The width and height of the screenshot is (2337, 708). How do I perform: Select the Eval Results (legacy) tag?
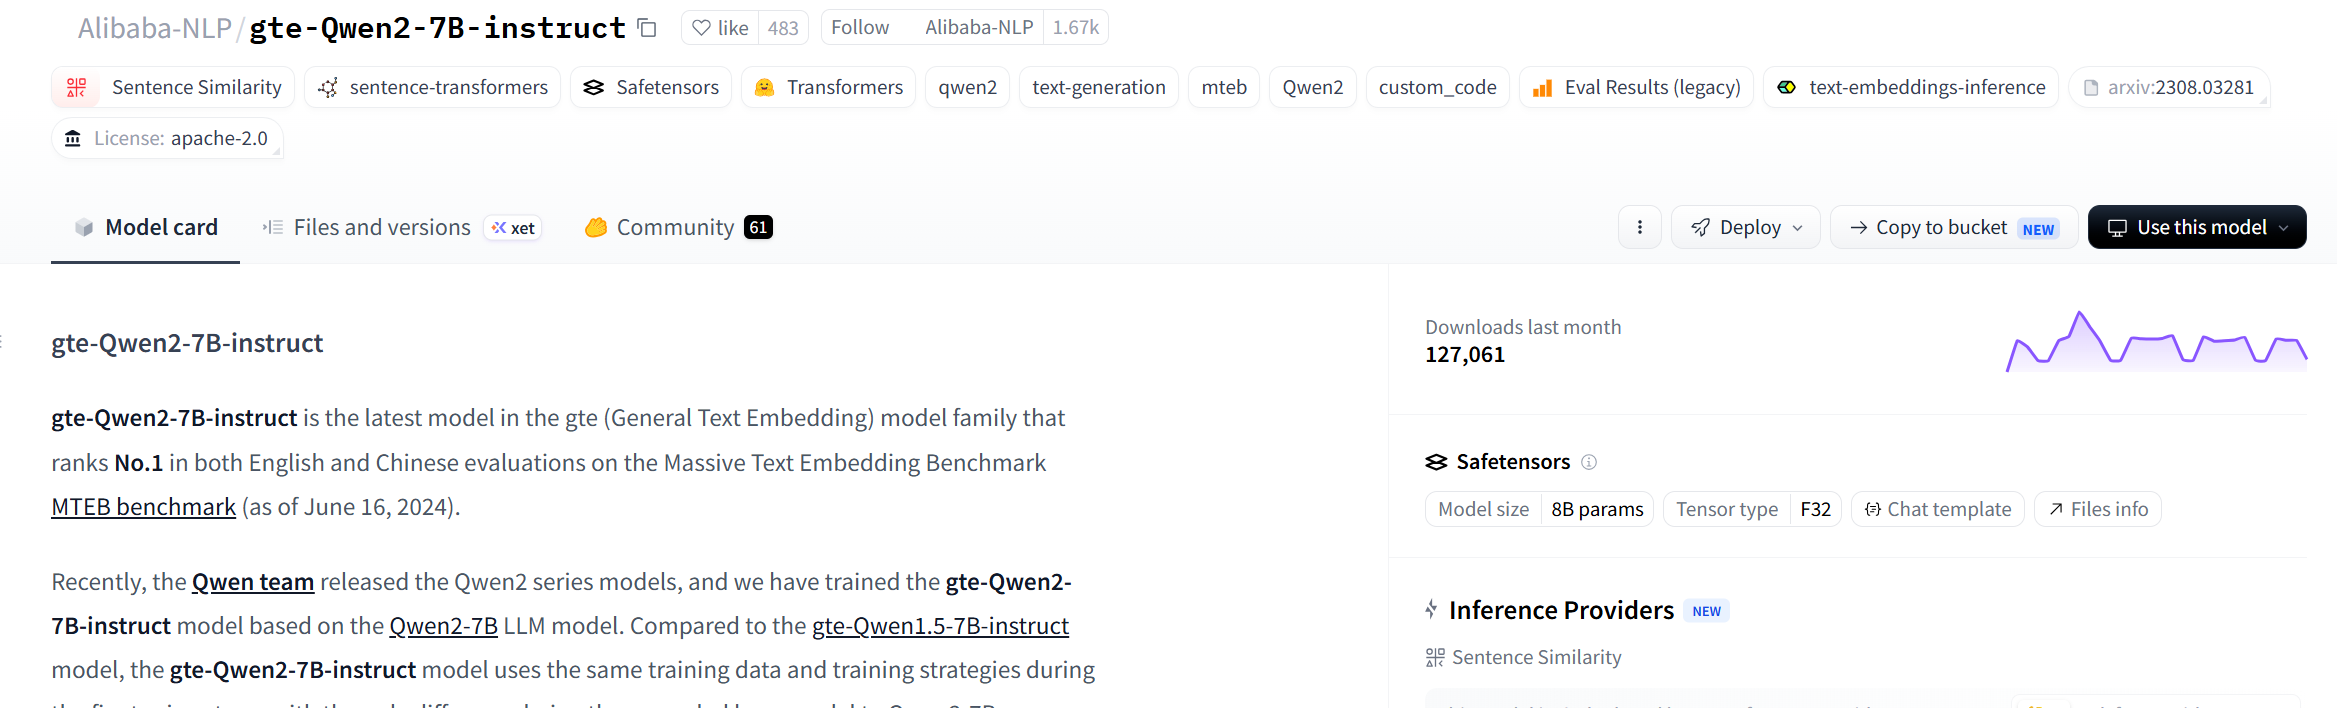(1636, 87)
